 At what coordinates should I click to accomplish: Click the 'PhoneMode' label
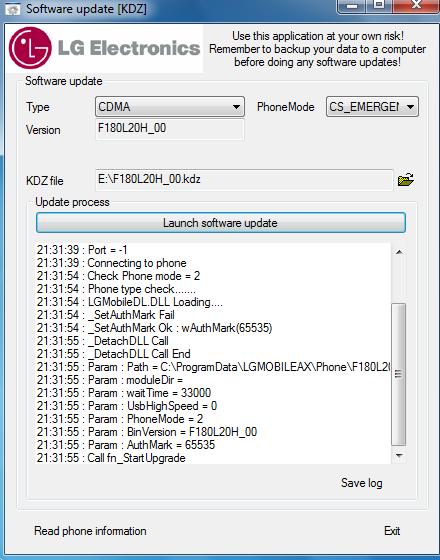tap(285, 107)
